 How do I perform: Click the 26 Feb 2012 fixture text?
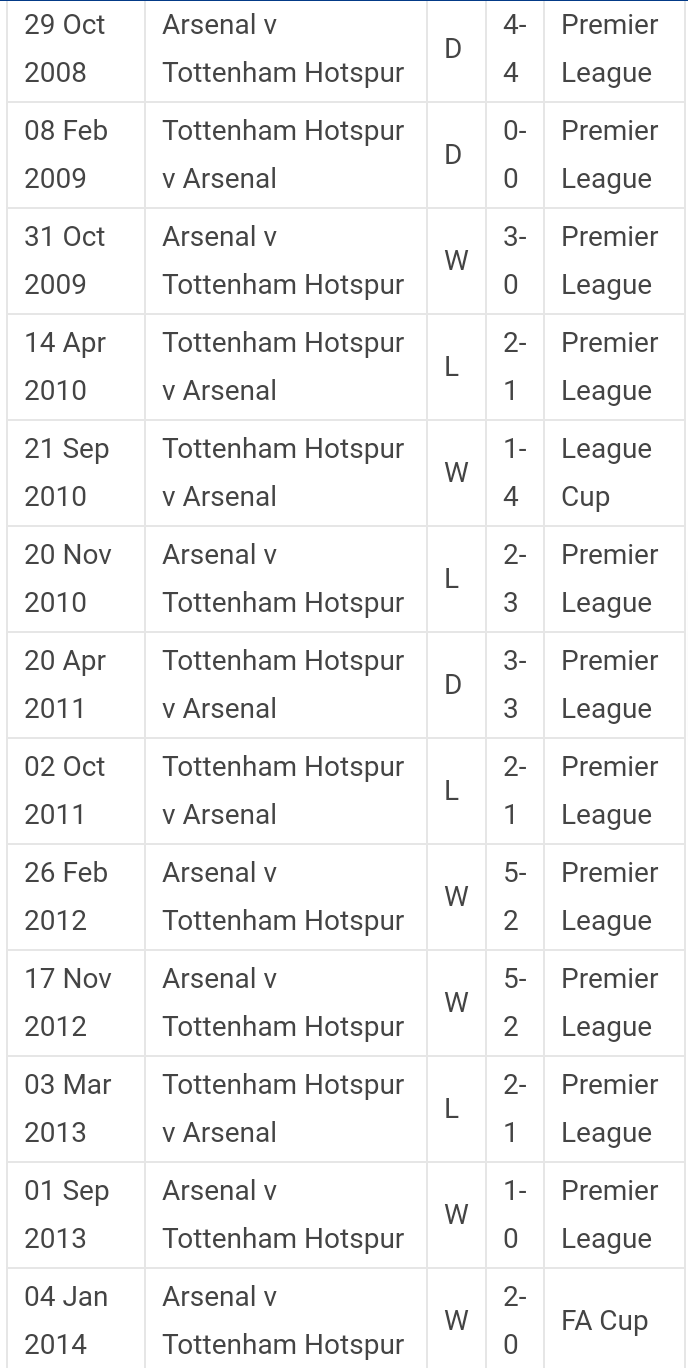pyautogui.click(x=283, y=897)
